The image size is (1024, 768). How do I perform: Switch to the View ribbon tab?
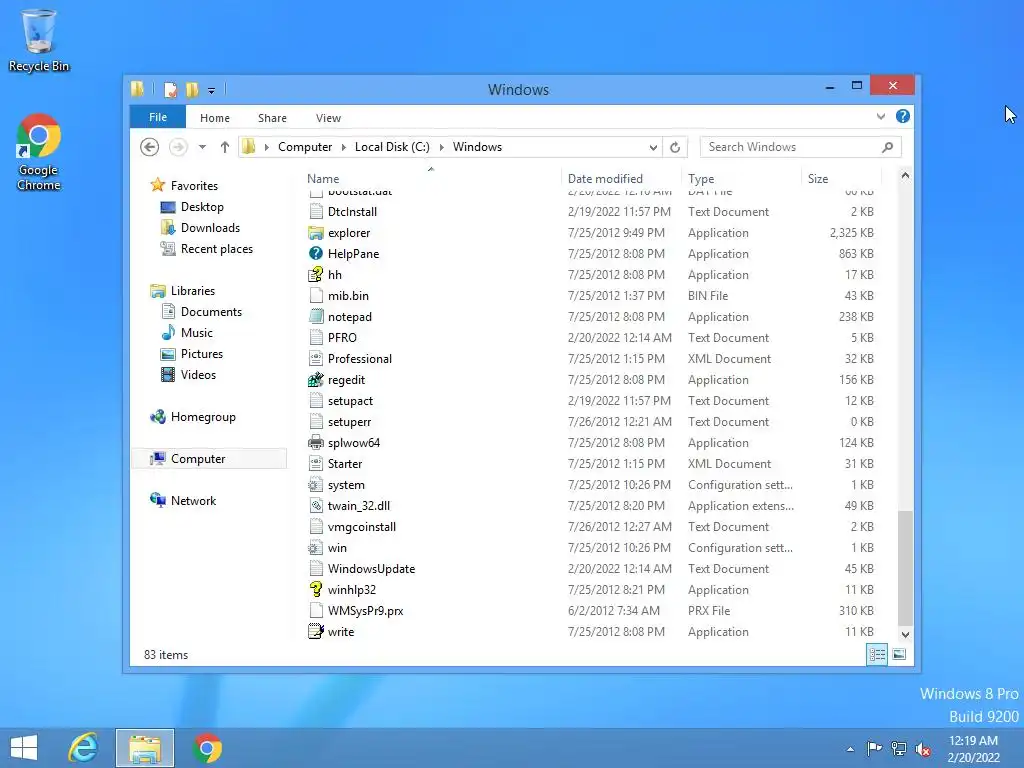click(x=328, y=118)
